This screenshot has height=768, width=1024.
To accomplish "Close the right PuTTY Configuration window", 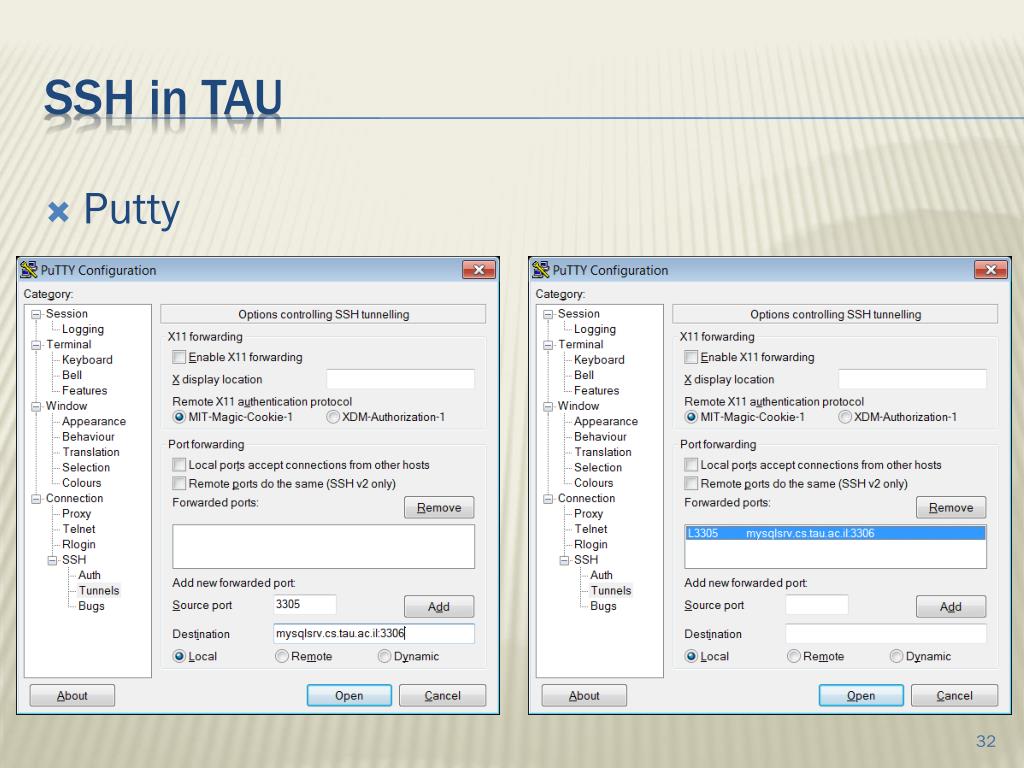I will (991, 270).
